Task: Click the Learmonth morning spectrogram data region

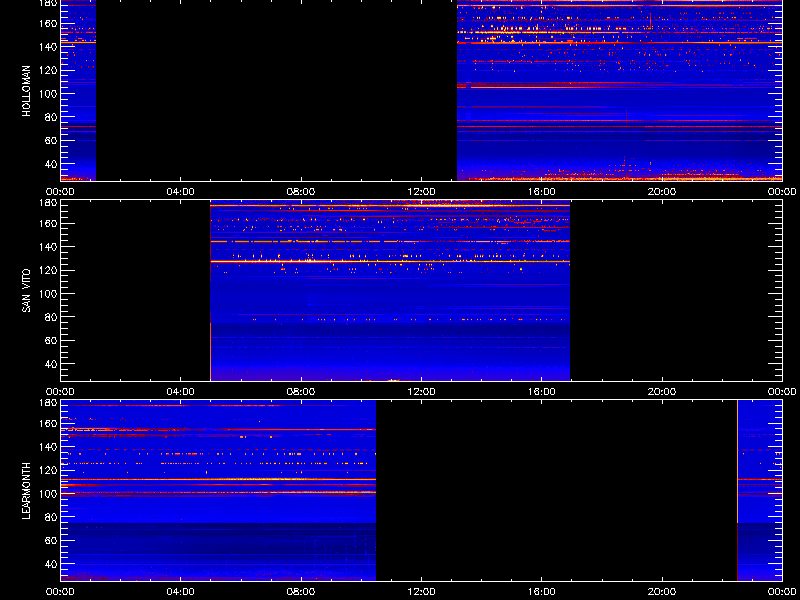Action: pos(218,490)
